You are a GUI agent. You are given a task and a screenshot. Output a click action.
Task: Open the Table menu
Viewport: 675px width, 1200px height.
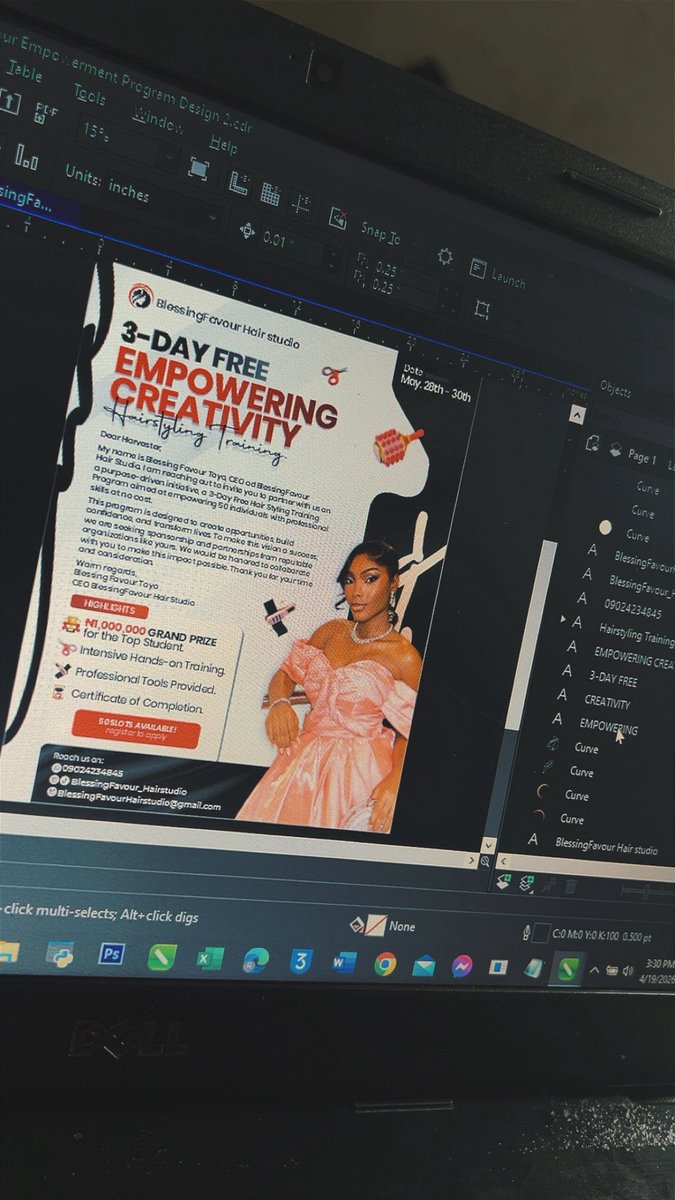pos(25,73)
